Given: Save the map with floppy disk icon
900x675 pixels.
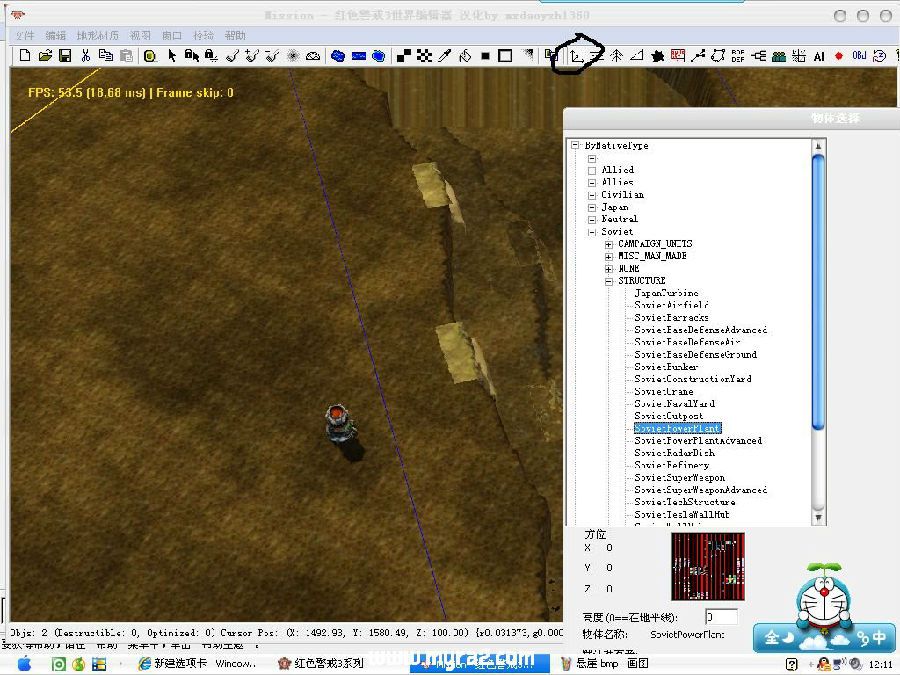Looking at the screenshot, I should (x=65, y=56).
